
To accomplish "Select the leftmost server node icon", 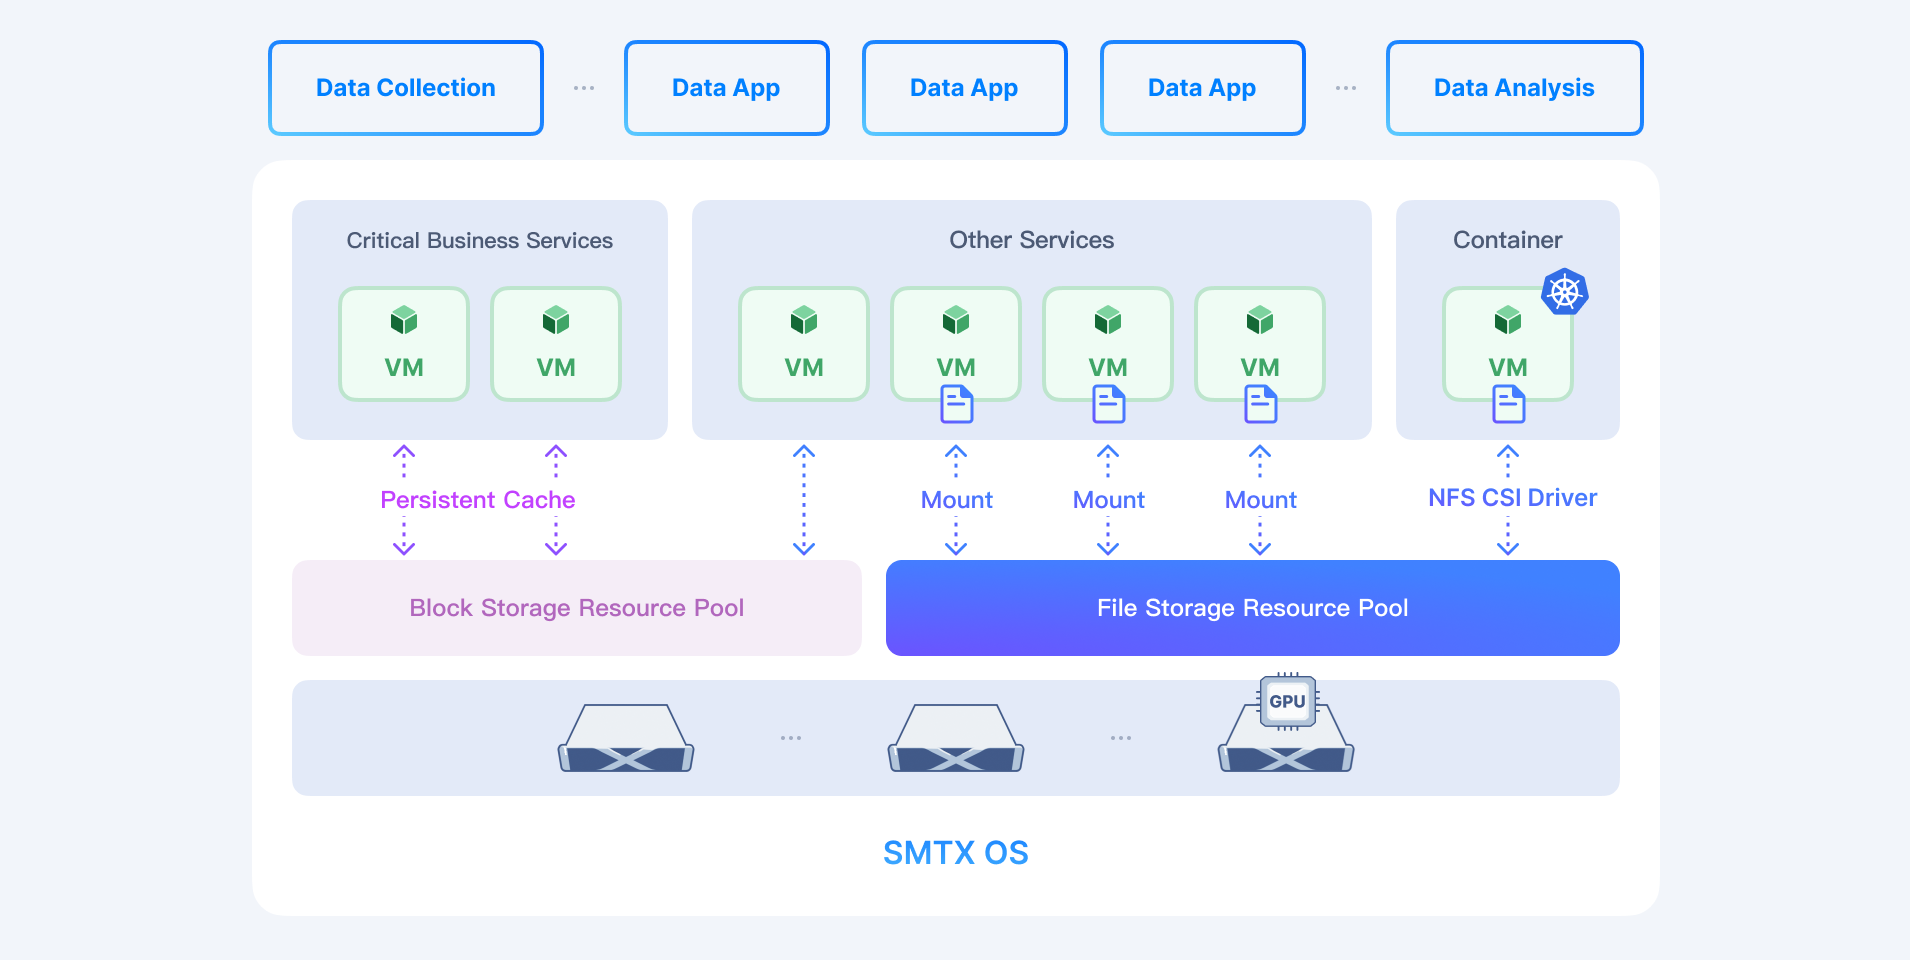I will point(626,738).
